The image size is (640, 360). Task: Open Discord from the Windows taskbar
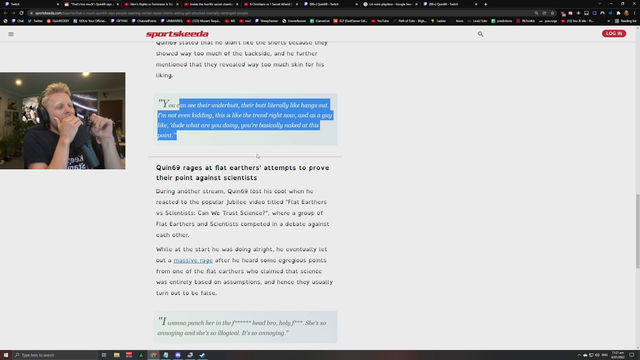tap(178, 355)
